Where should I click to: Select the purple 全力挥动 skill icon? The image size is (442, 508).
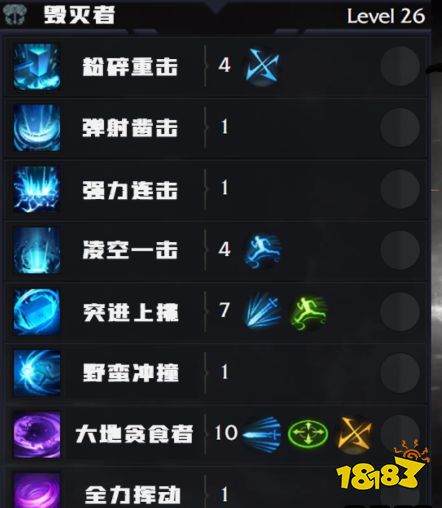click(37, 491)
